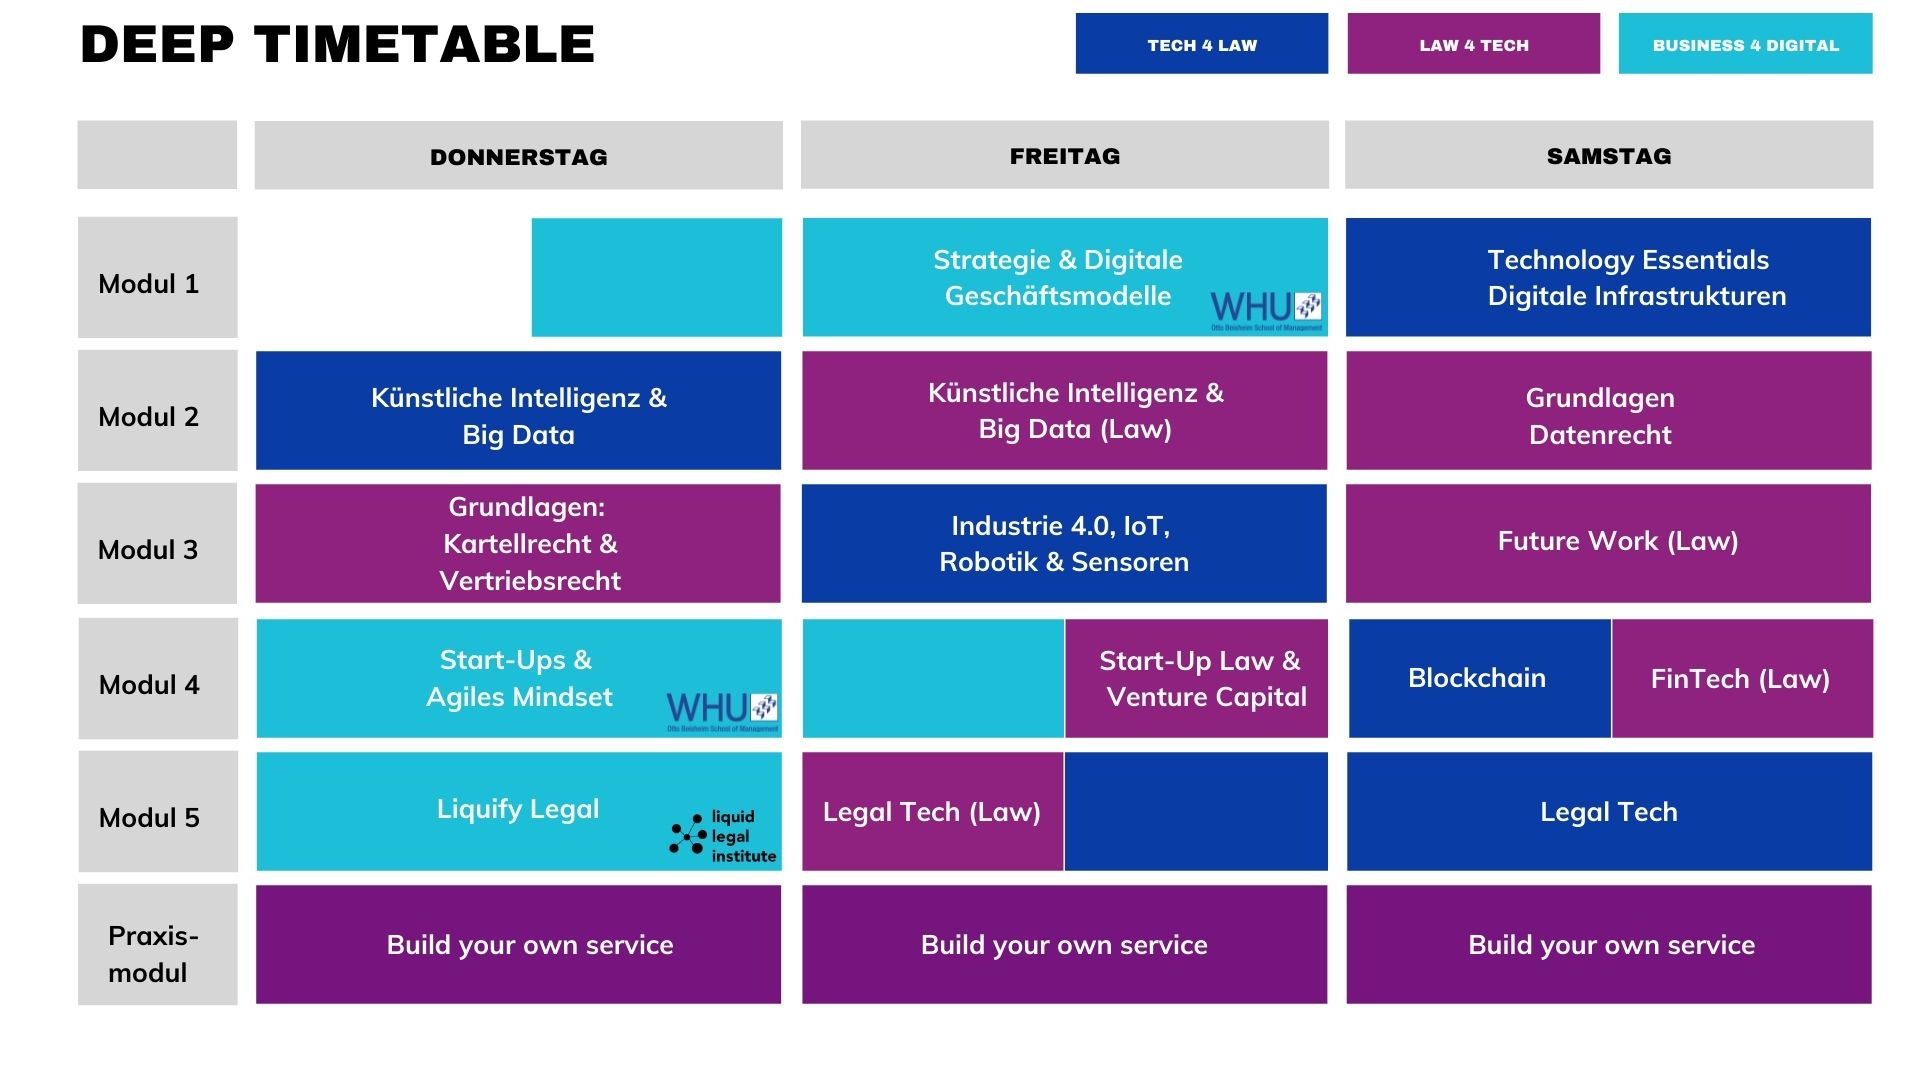Open Grundlagen Datenrecht session
This screenshot has height=1080, width=1920.
1609,410
